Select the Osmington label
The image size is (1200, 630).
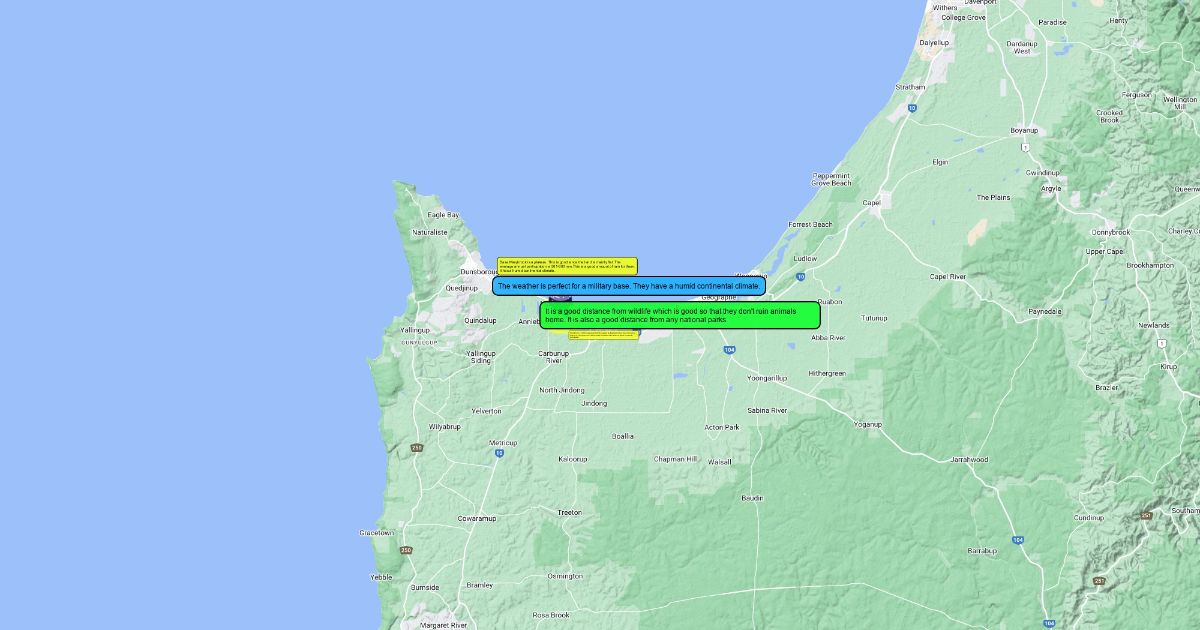[565, 576]
